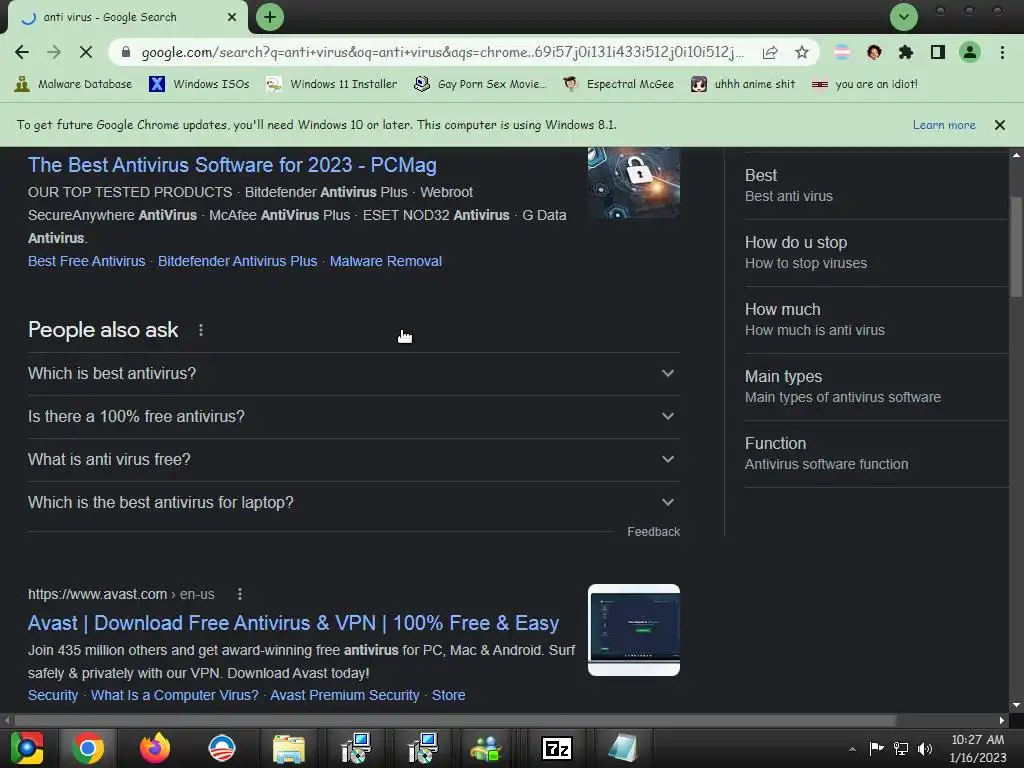Click the share page icon in address bar
The width and height of the screenshot is (1024, 768).
click(x=770, y=52)
